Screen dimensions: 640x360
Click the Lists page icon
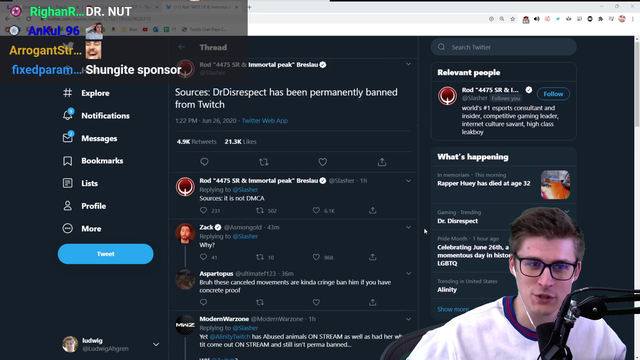click(68, 183)
